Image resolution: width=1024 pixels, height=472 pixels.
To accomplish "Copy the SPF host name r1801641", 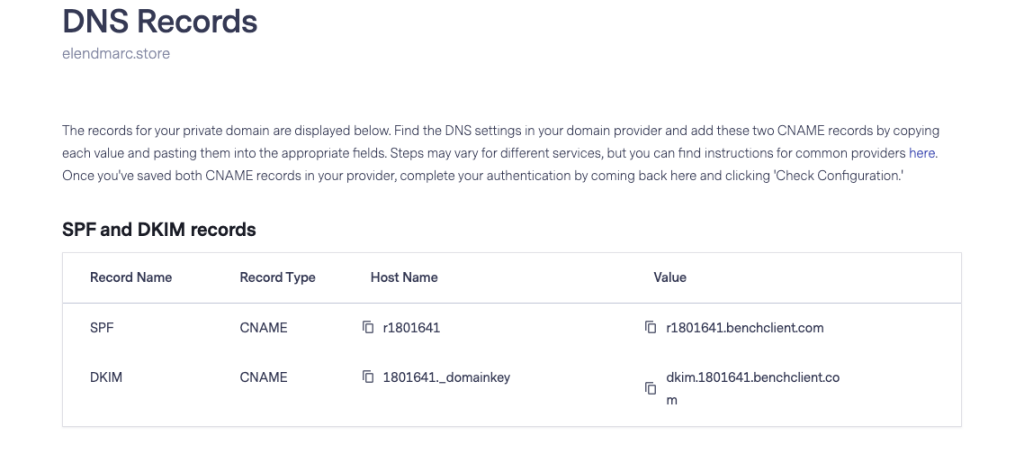I will point(366,327).
